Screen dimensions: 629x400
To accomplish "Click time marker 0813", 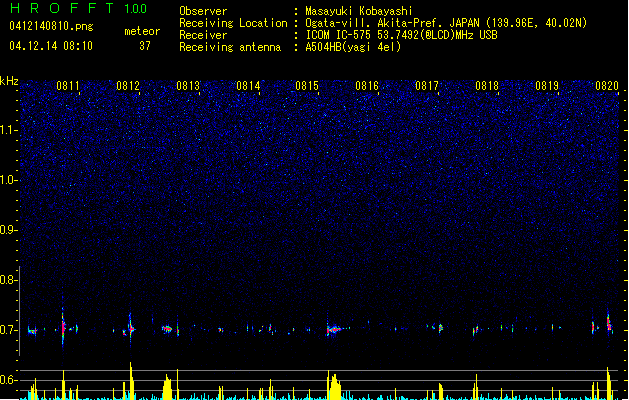I will (x=188, y=86).
